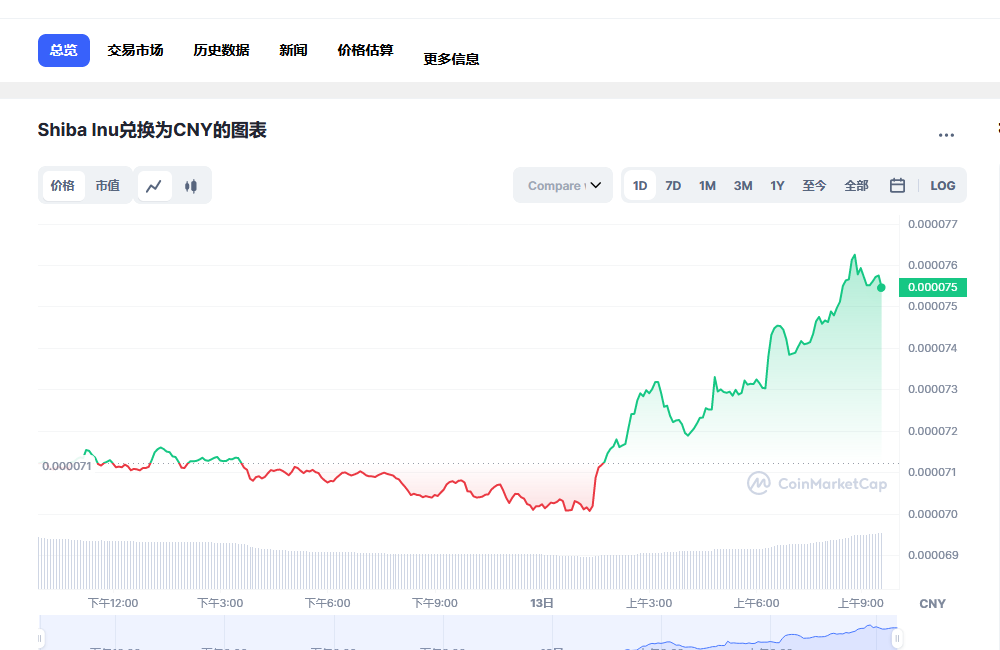Click the CNY currency label
The width and height of the screenshot is (1000, 650).
tap(931, 603)
